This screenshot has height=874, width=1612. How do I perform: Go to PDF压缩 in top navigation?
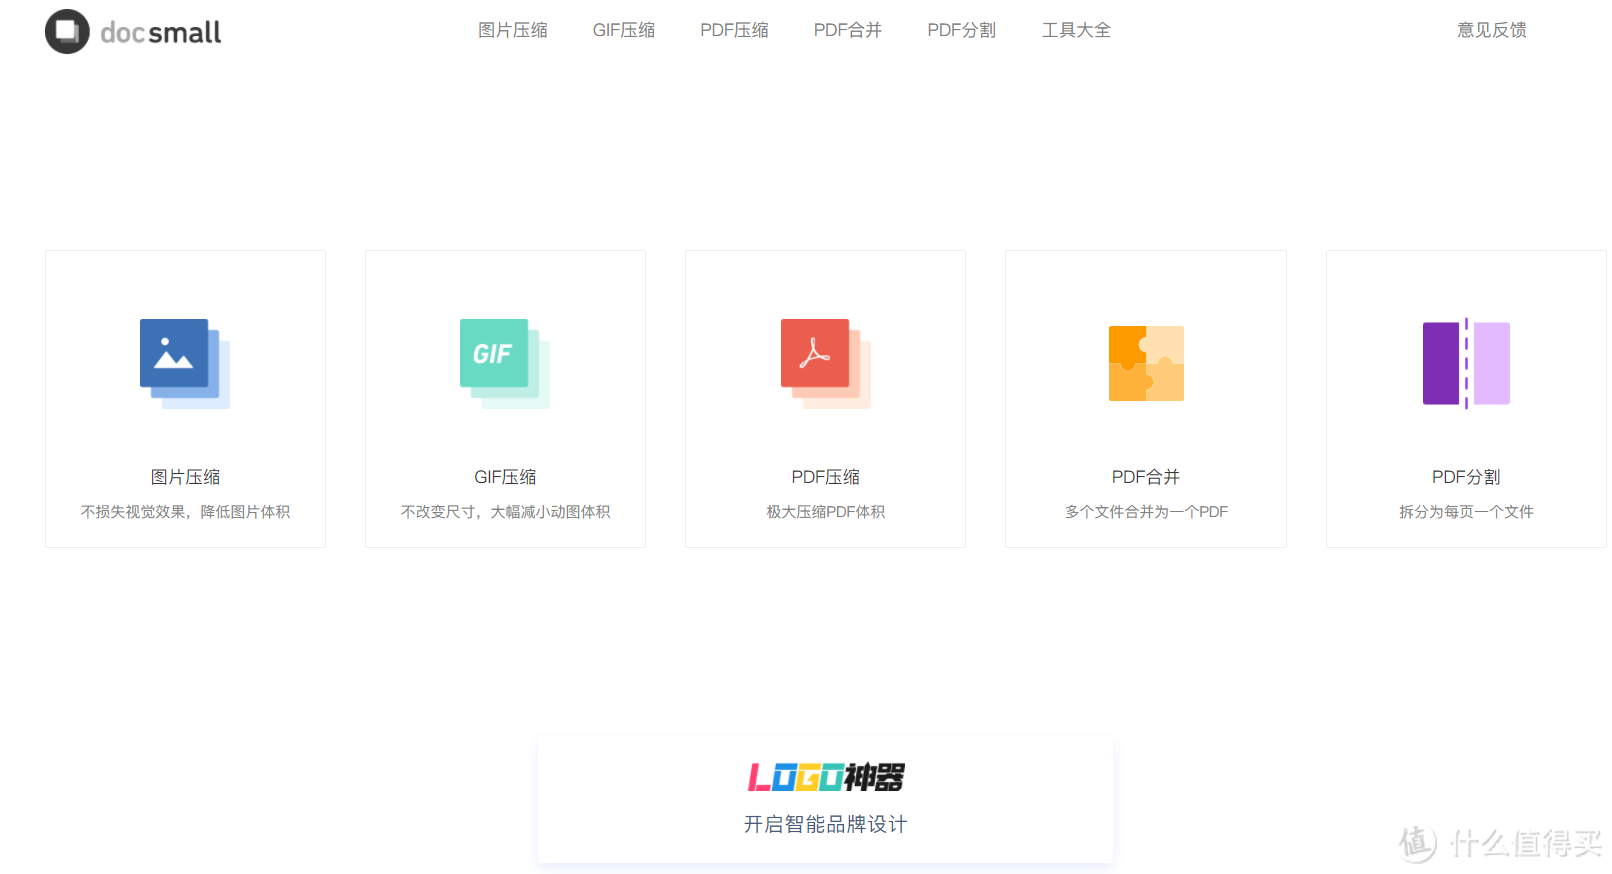pyautogui.click(x=734, y=30)
